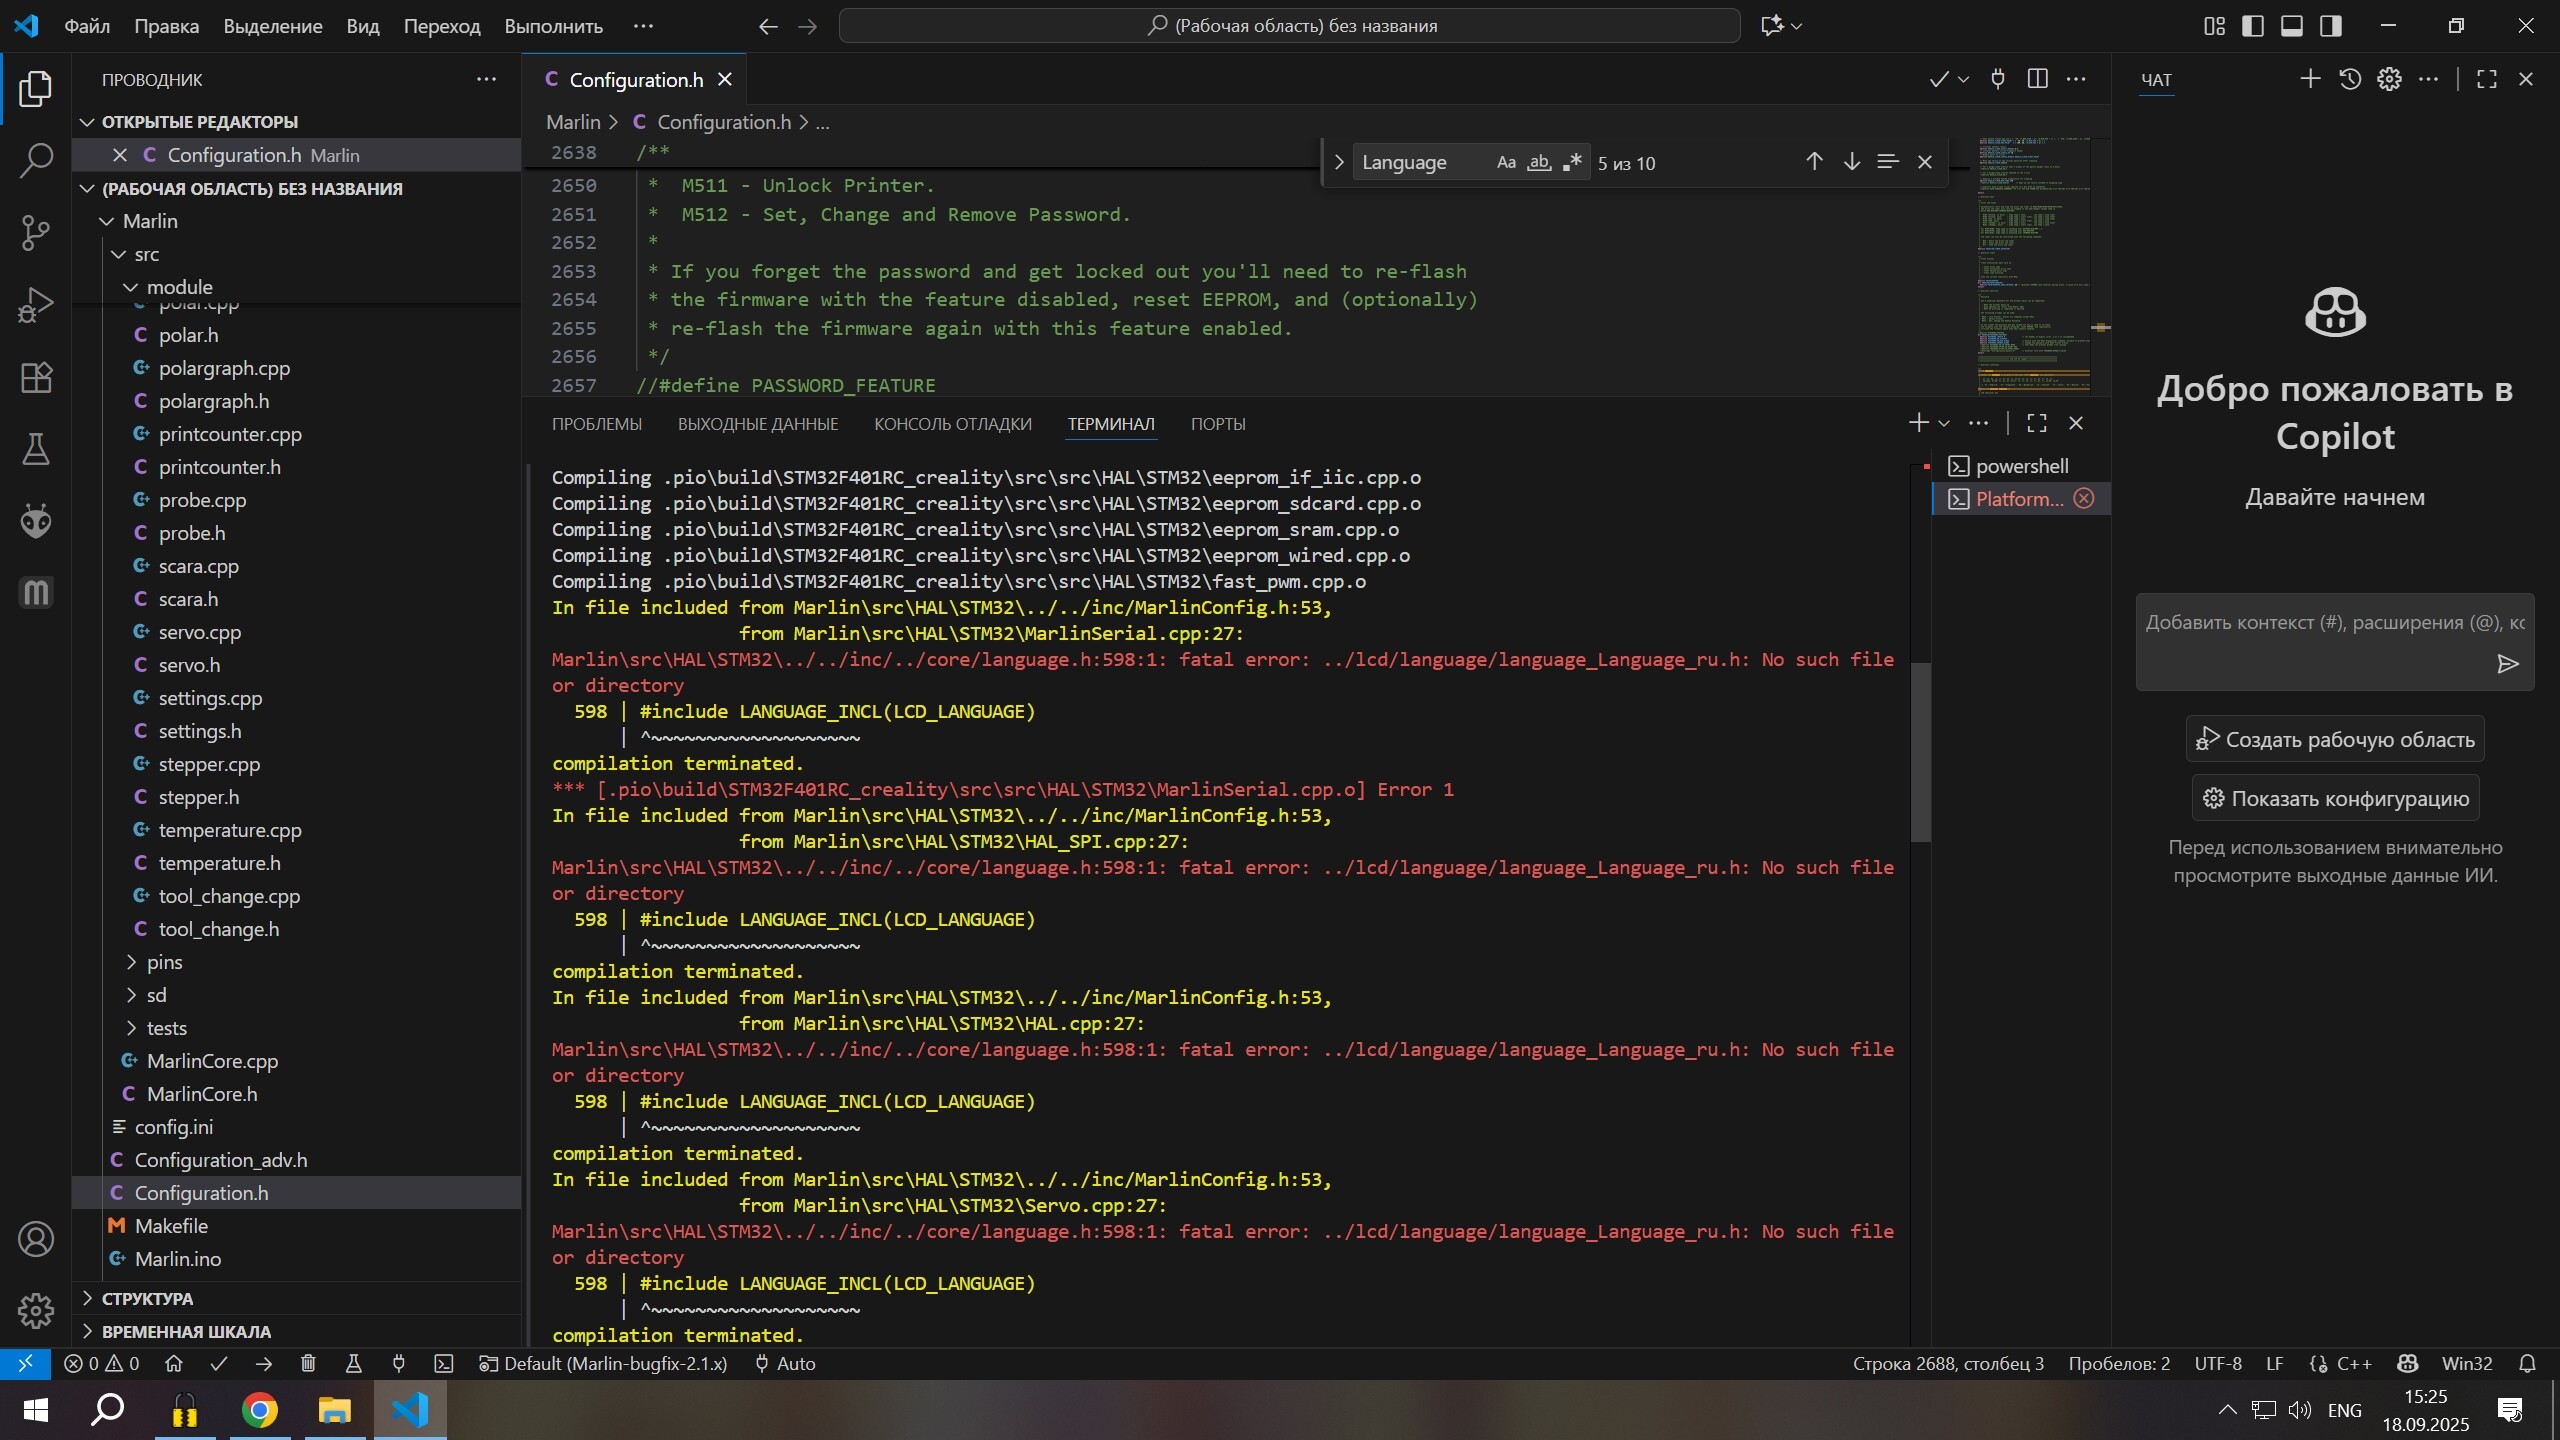The image size is (2560, 1440).
Task: Open the Source Control view
Action: point(36,233)
